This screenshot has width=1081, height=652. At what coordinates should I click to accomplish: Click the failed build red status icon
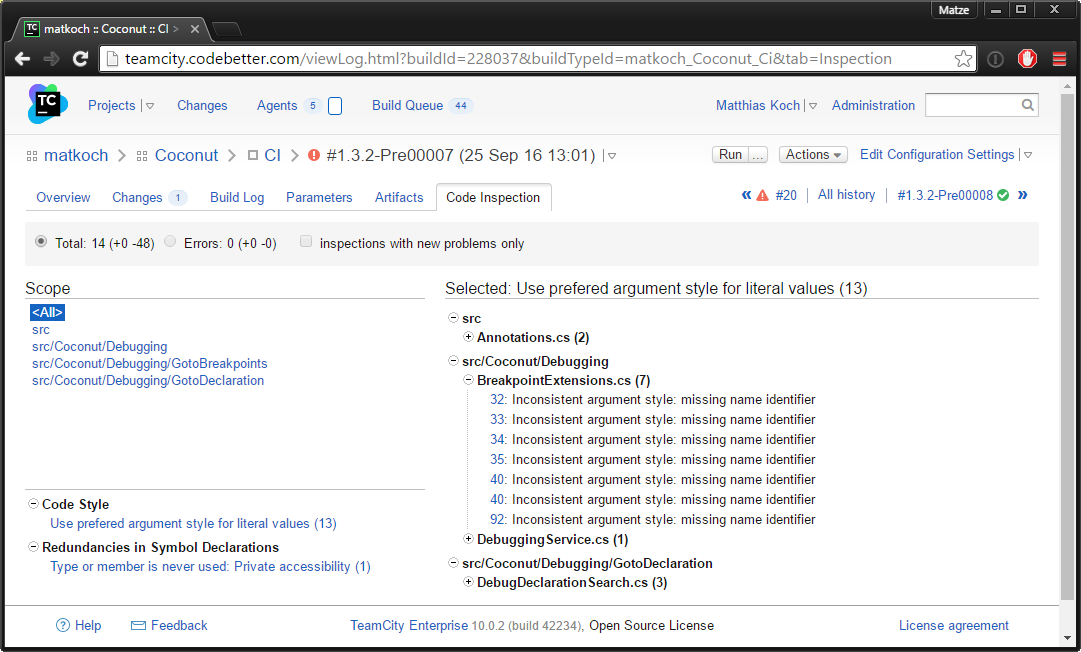314,155
